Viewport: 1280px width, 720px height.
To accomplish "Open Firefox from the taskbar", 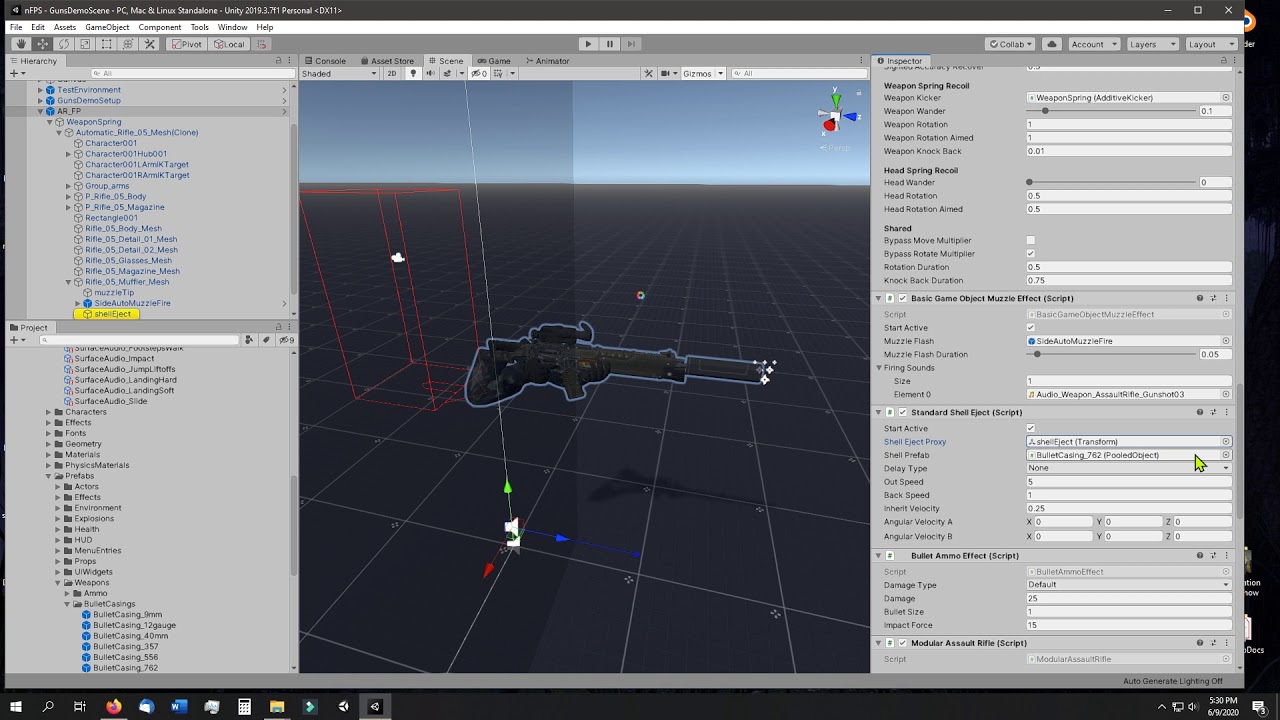I will pos(113,707).
